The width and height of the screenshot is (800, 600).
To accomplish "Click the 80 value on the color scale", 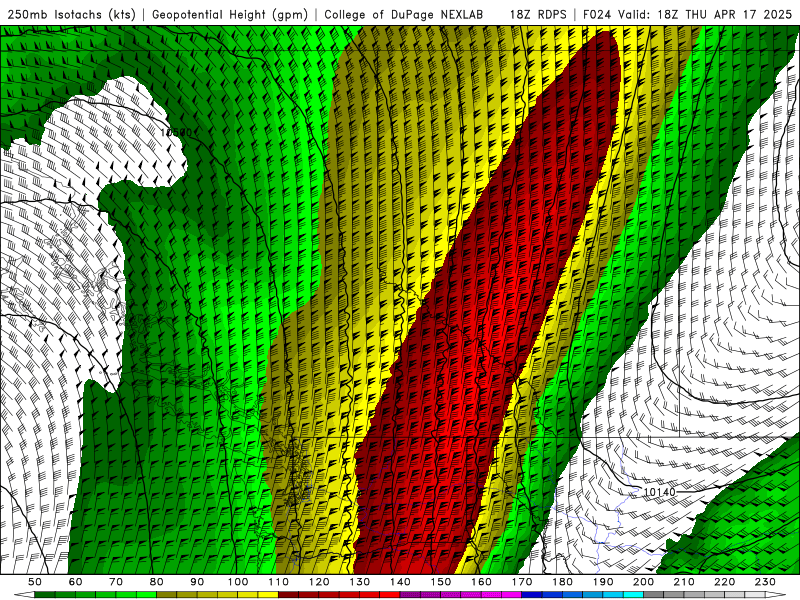I will [x=156, y=582].
